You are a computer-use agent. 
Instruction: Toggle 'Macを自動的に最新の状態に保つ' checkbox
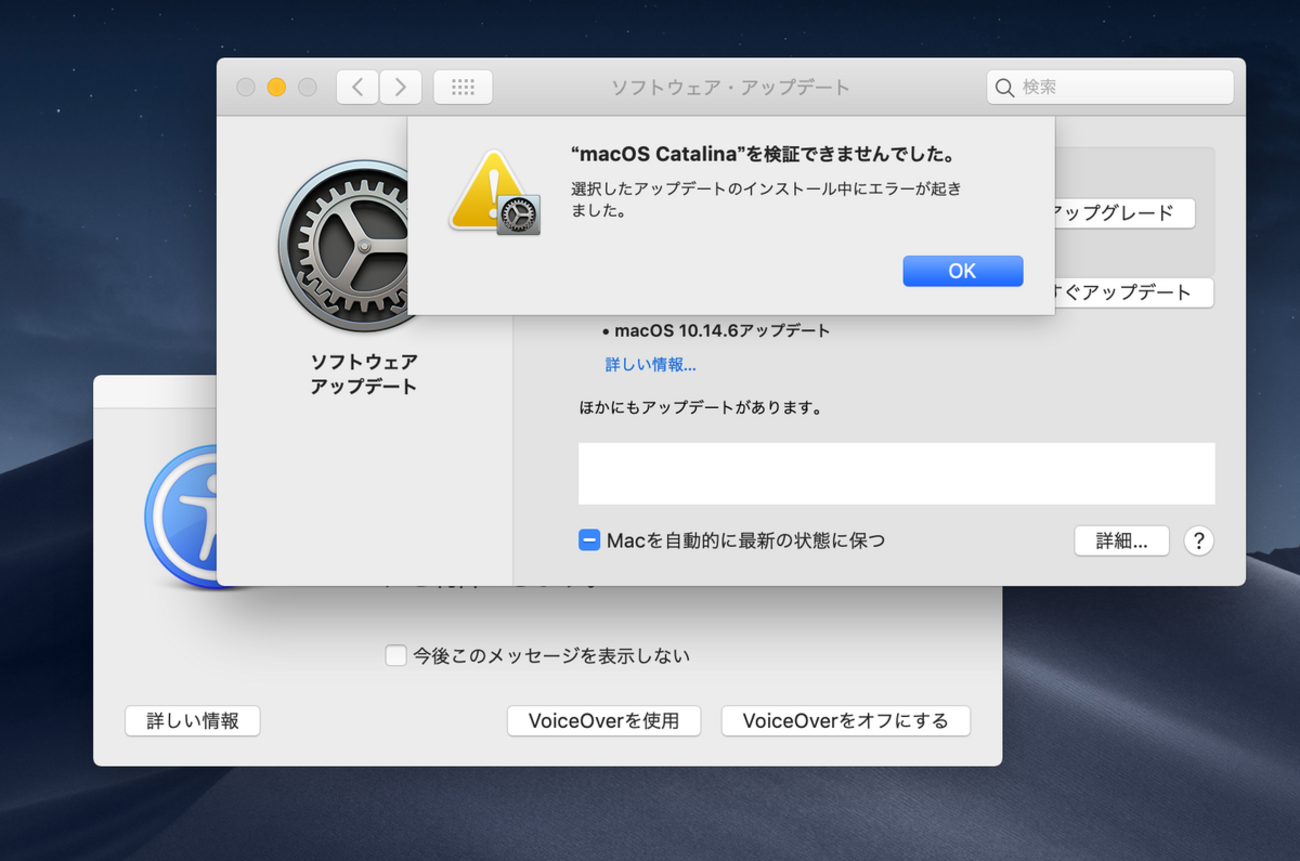[589, 541]
